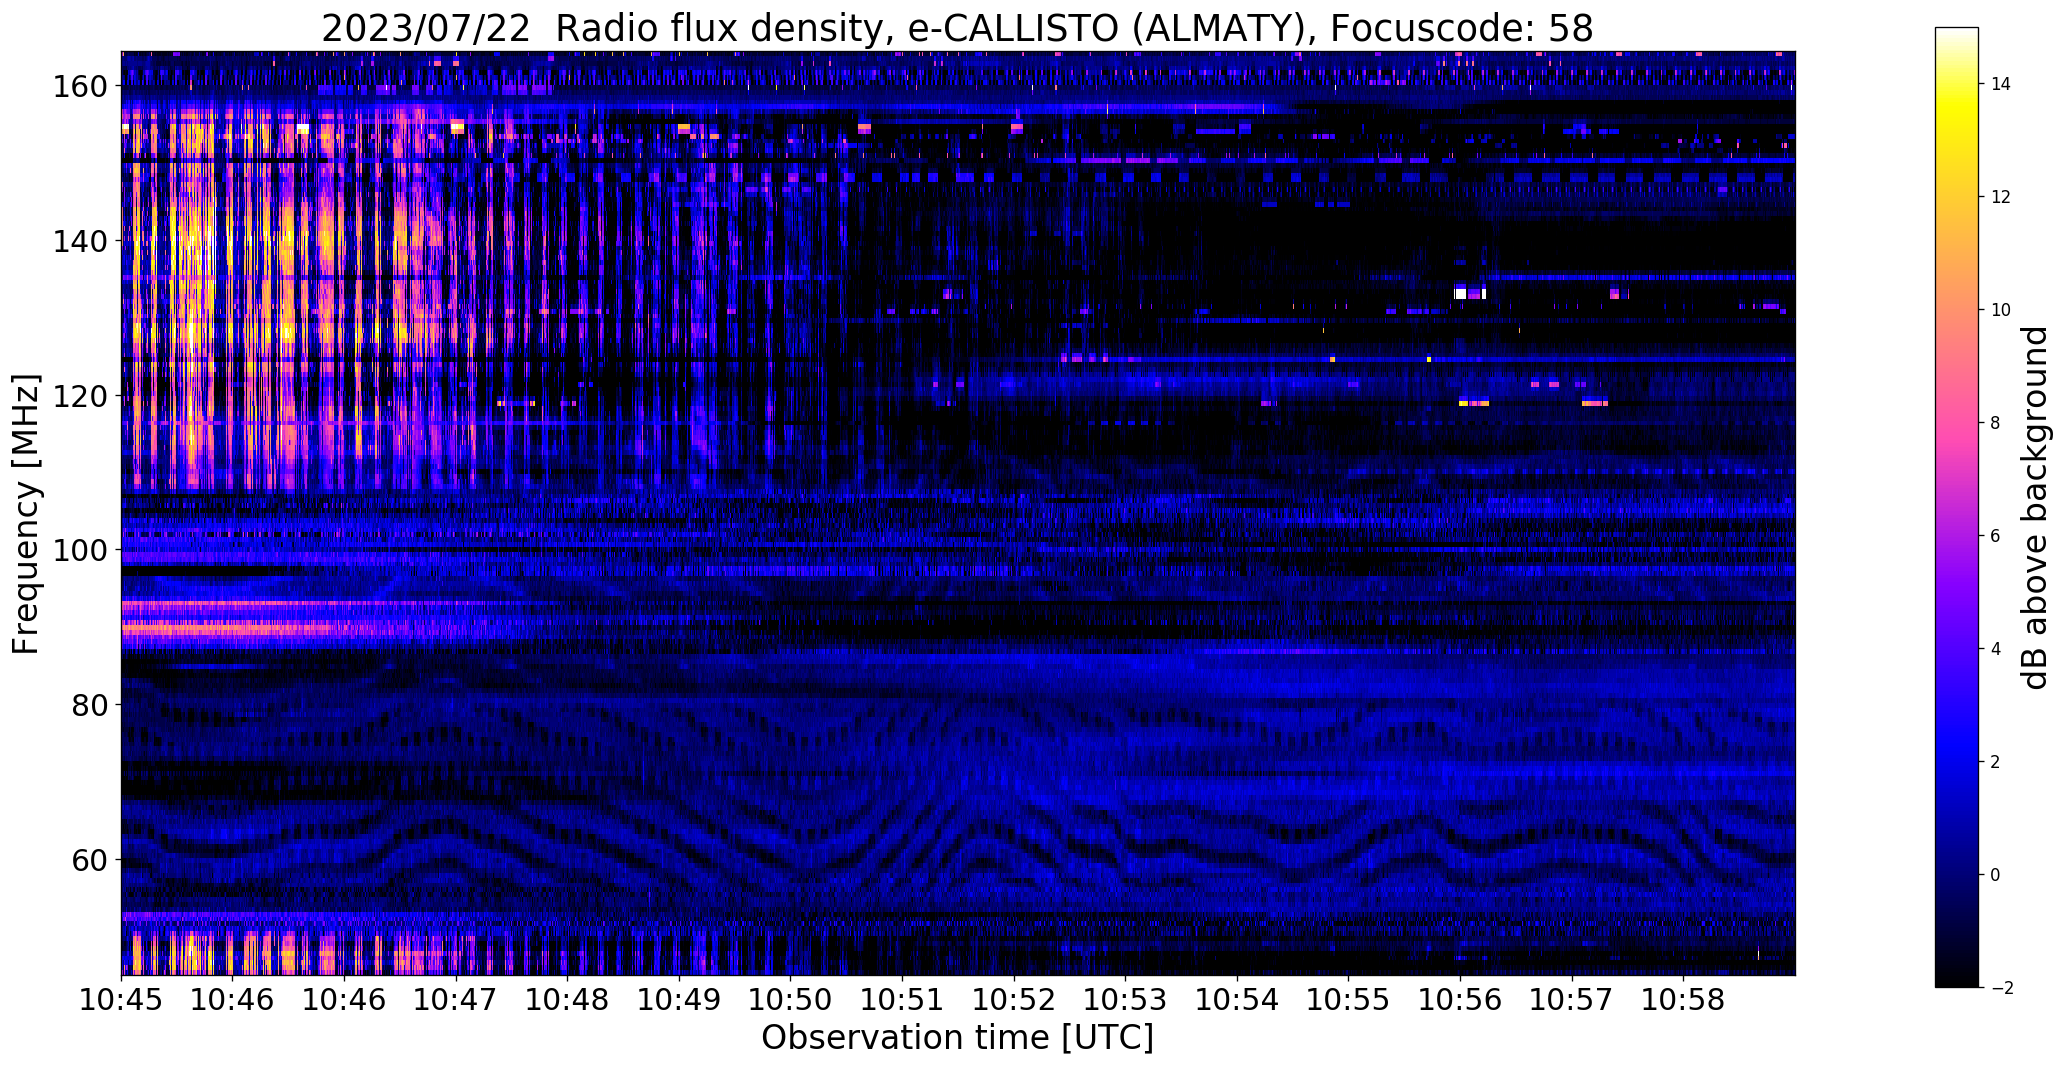Click inside the radio spectrogram plot area
This screenshot has height=1067, width=2066.
click(x=958, y=513)
